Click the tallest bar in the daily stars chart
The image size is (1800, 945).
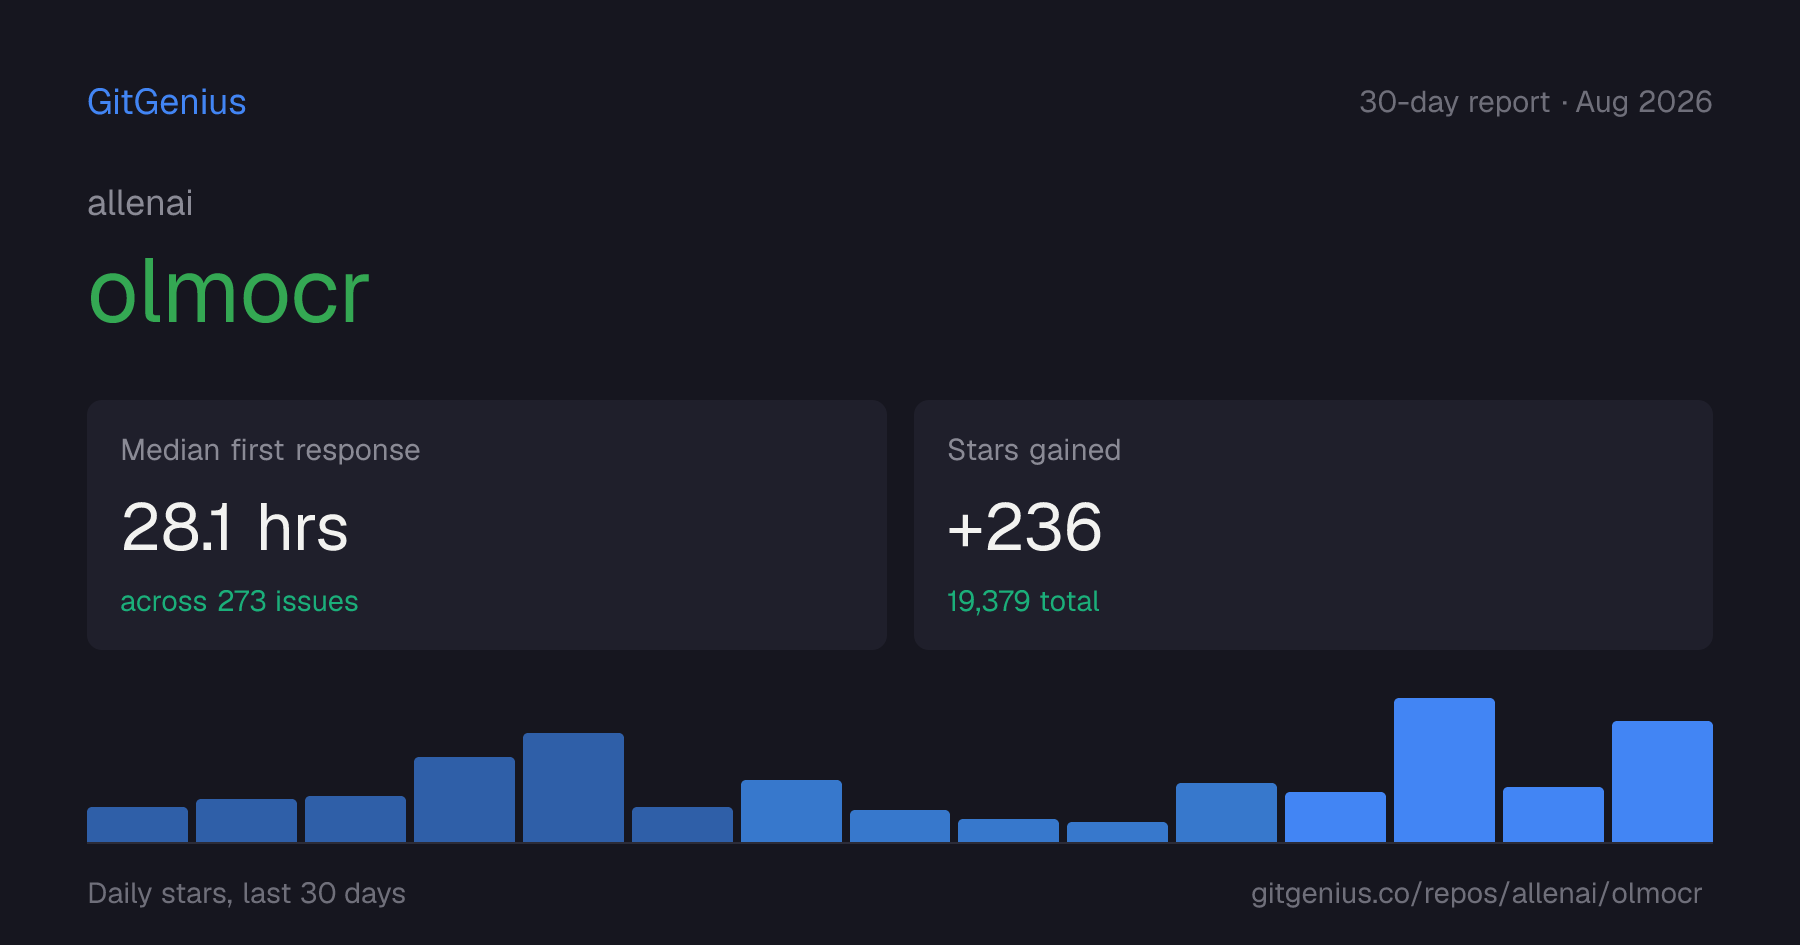[1444, 770]
